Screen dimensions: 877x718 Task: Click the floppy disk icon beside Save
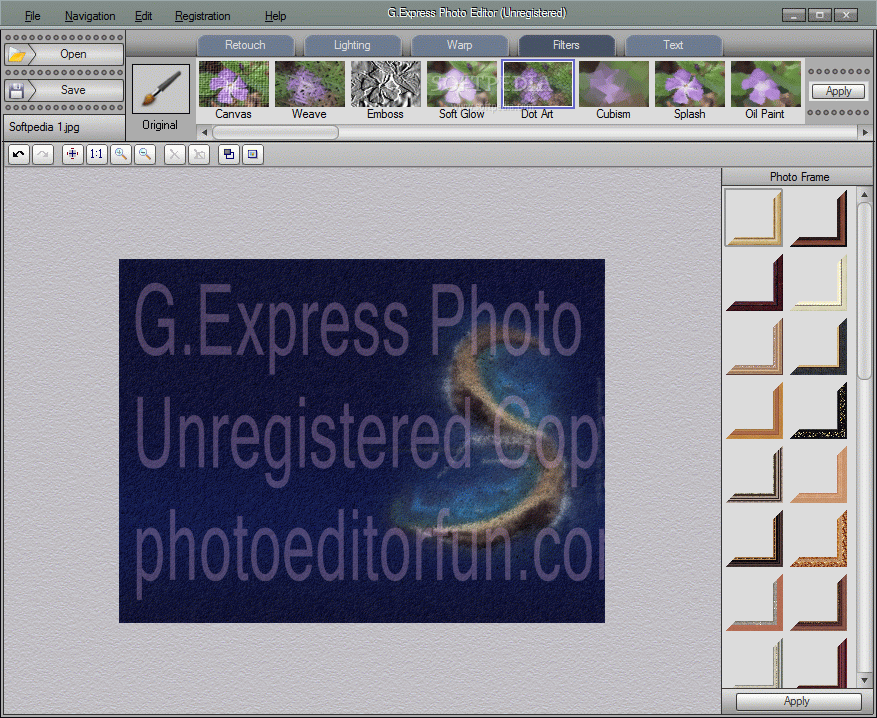17,90
